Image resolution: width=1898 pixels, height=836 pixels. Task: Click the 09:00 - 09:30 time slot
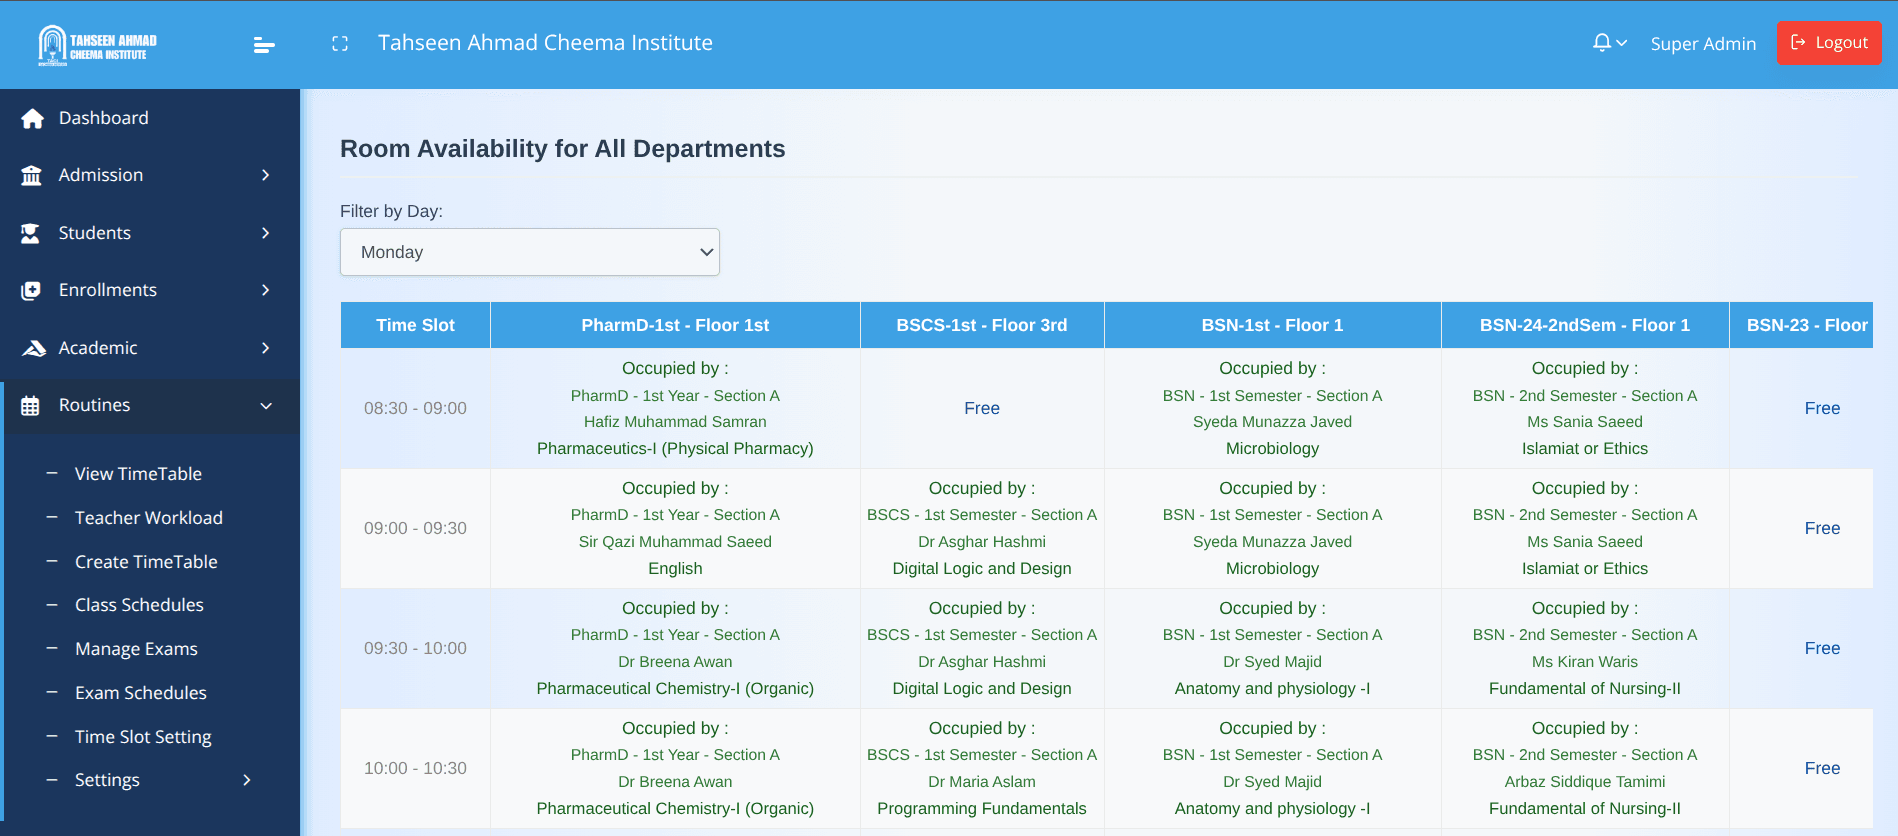tap(415, 528)
